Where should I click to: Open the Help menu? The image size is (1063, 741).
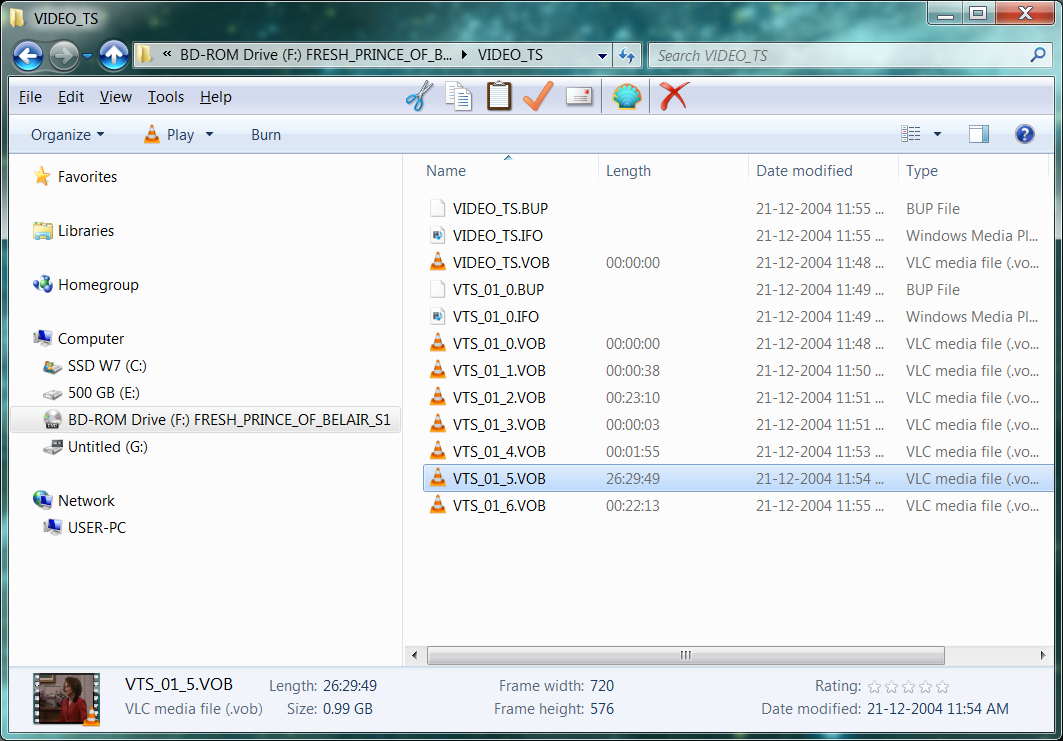click(x=216, y=97)
